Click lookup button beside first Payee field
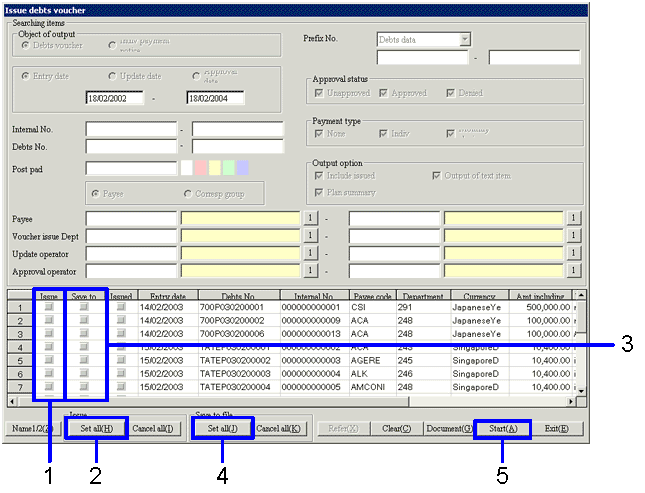 (x=310, y=218)
